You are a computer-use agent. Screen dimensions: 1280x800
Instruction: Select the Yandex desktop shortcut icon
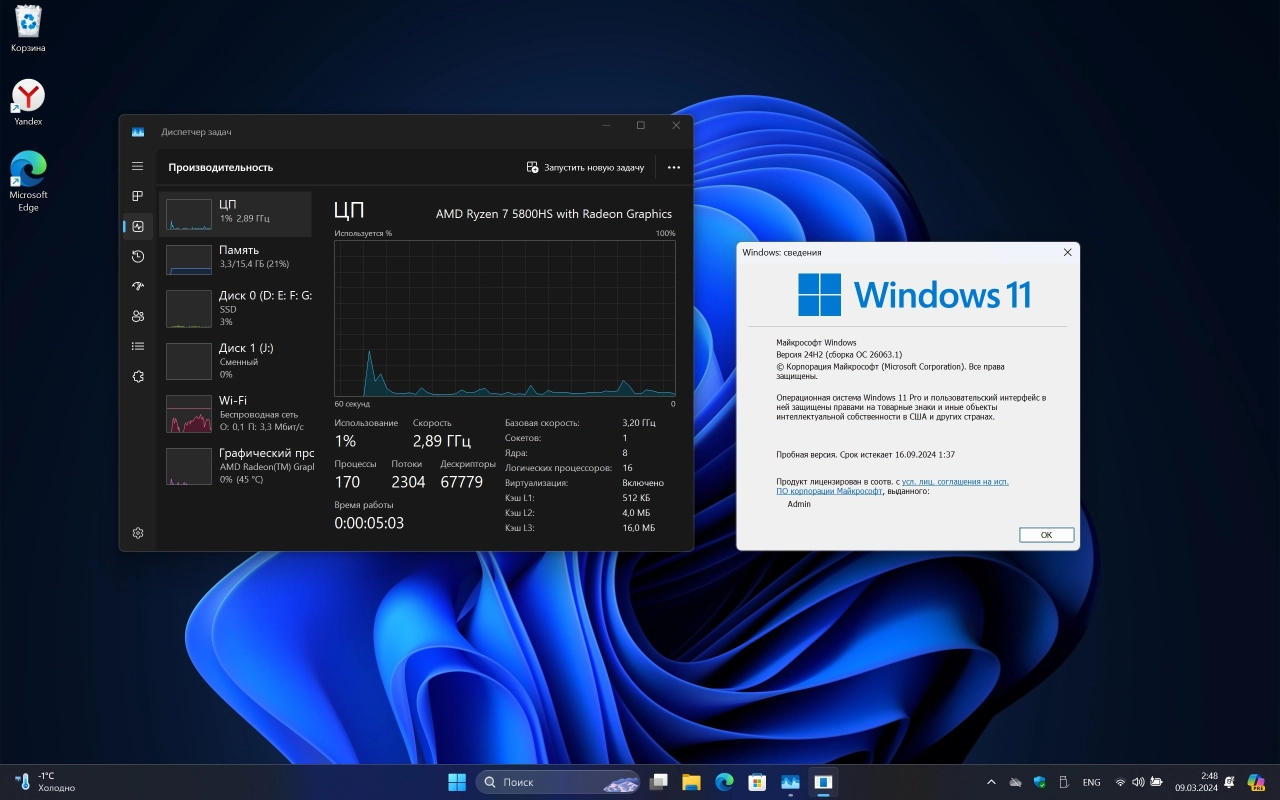[28, 102]
